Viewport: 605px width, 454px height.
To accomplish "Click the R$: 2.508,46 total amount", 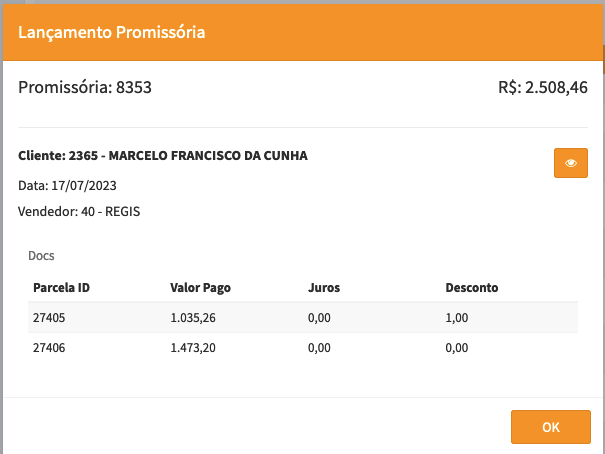I will (542, 88).
